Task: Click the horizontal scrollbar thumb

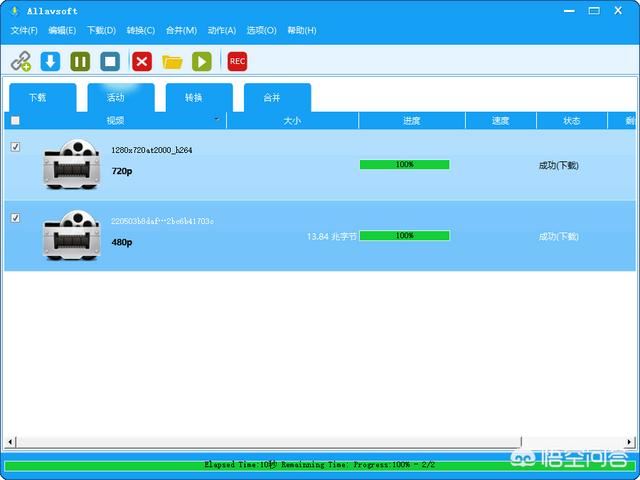Action: tap(269, 442)
